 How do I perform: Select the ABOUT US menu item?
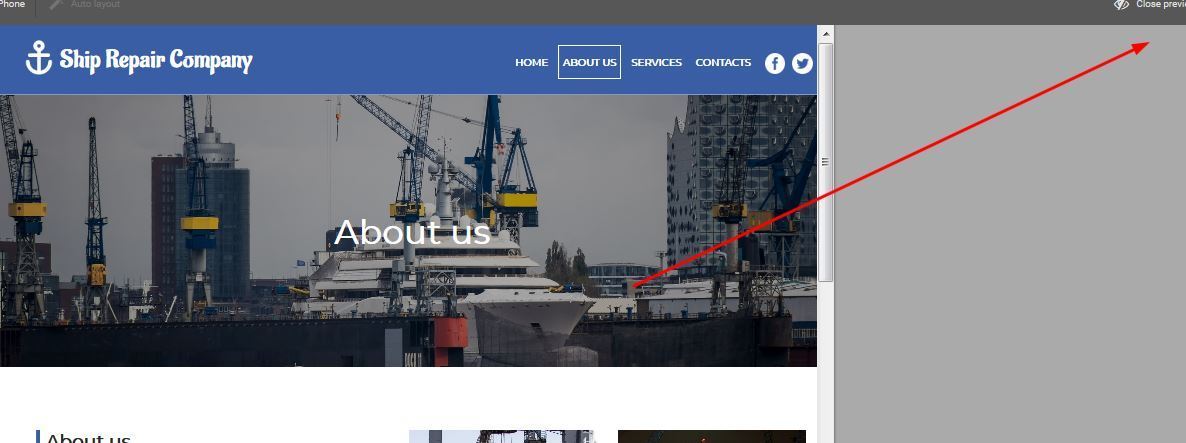tap(589, 62)
